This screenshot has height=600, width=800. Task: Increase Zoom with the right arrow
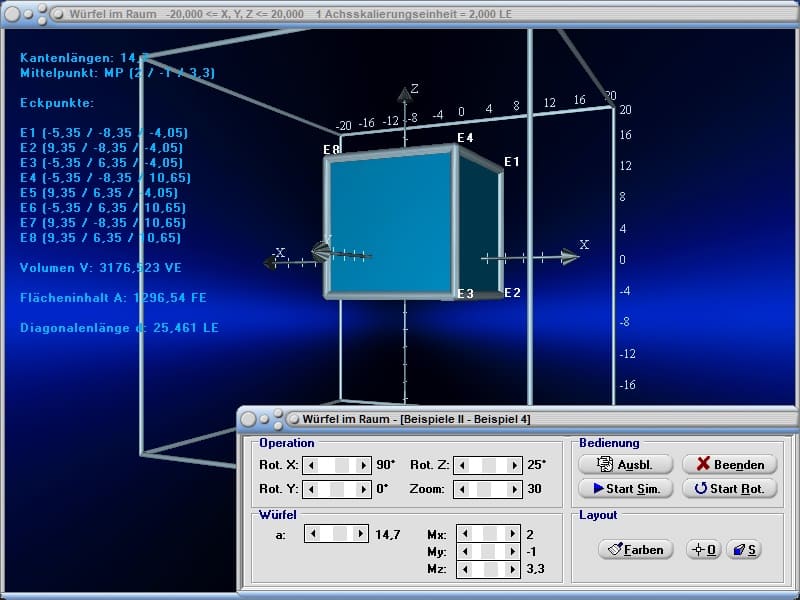point(514,489)
